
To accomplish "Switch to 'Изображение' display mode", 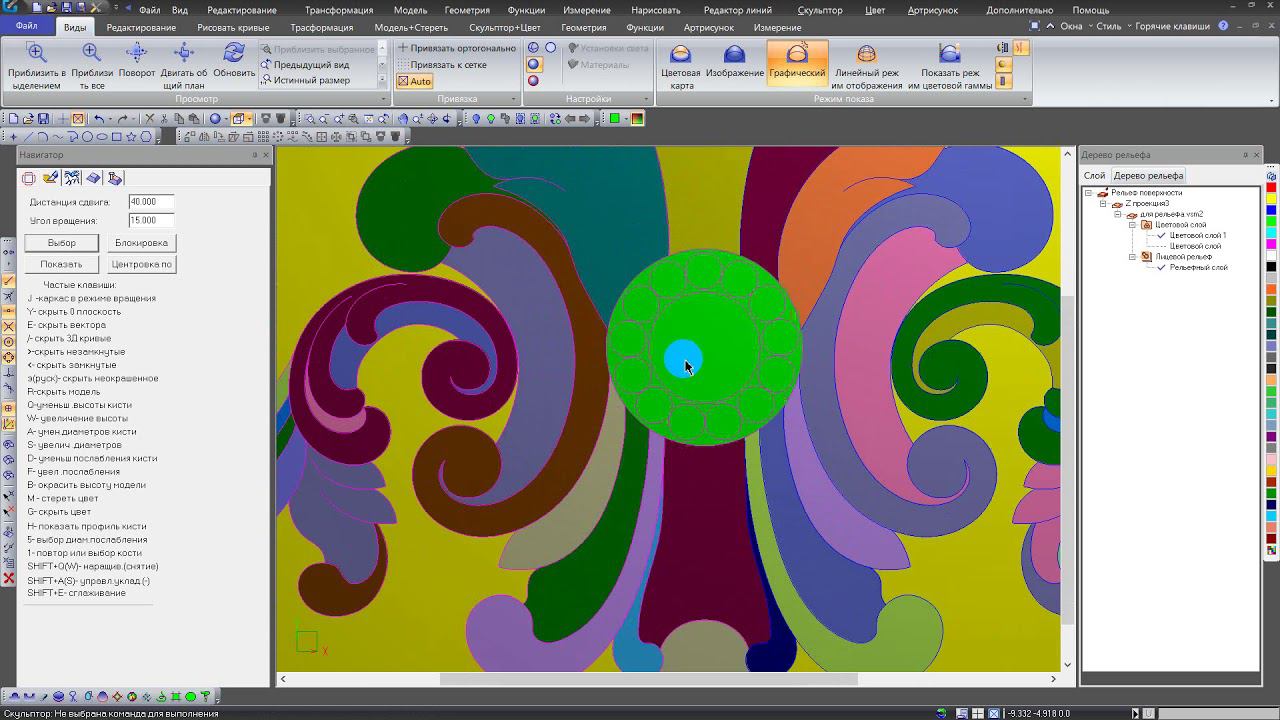I will click(734, 56).
